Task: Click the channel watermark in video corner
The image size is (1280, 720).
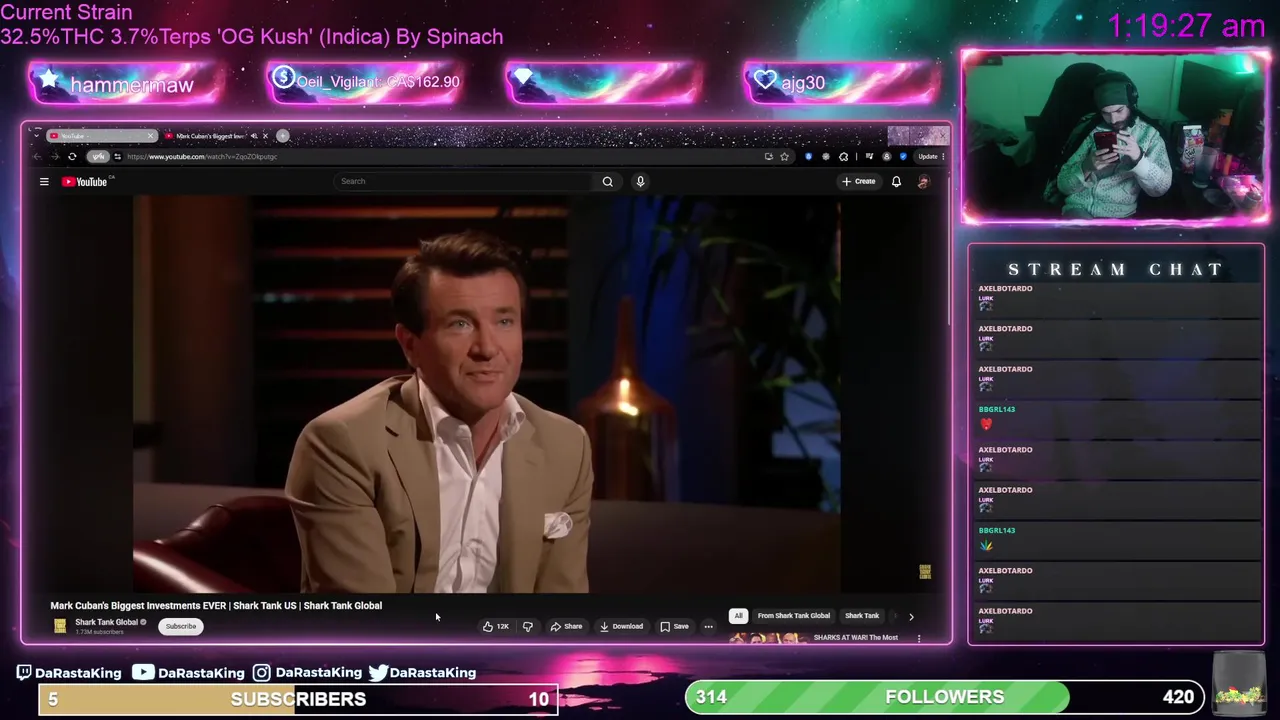Action: coord(925,571)
